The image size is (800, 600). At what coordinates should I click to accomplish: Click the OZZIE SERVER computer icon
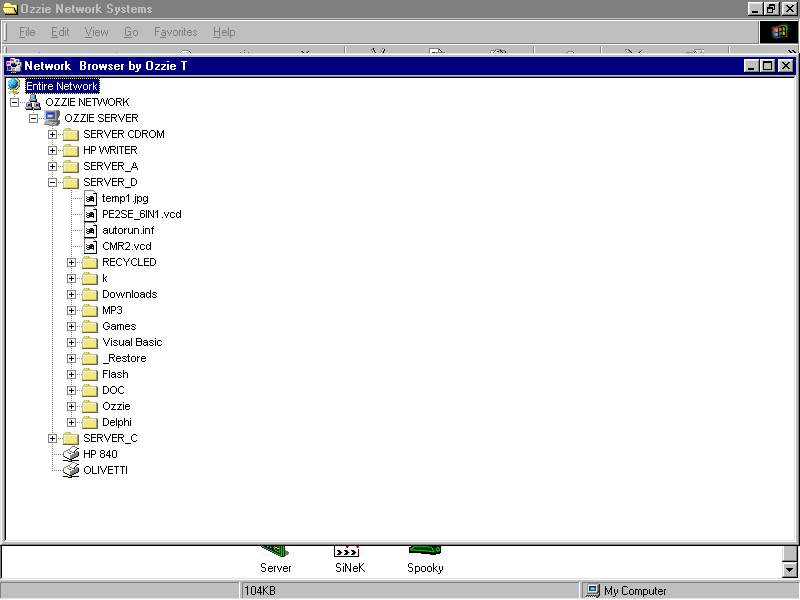click(x=52, y=118)
